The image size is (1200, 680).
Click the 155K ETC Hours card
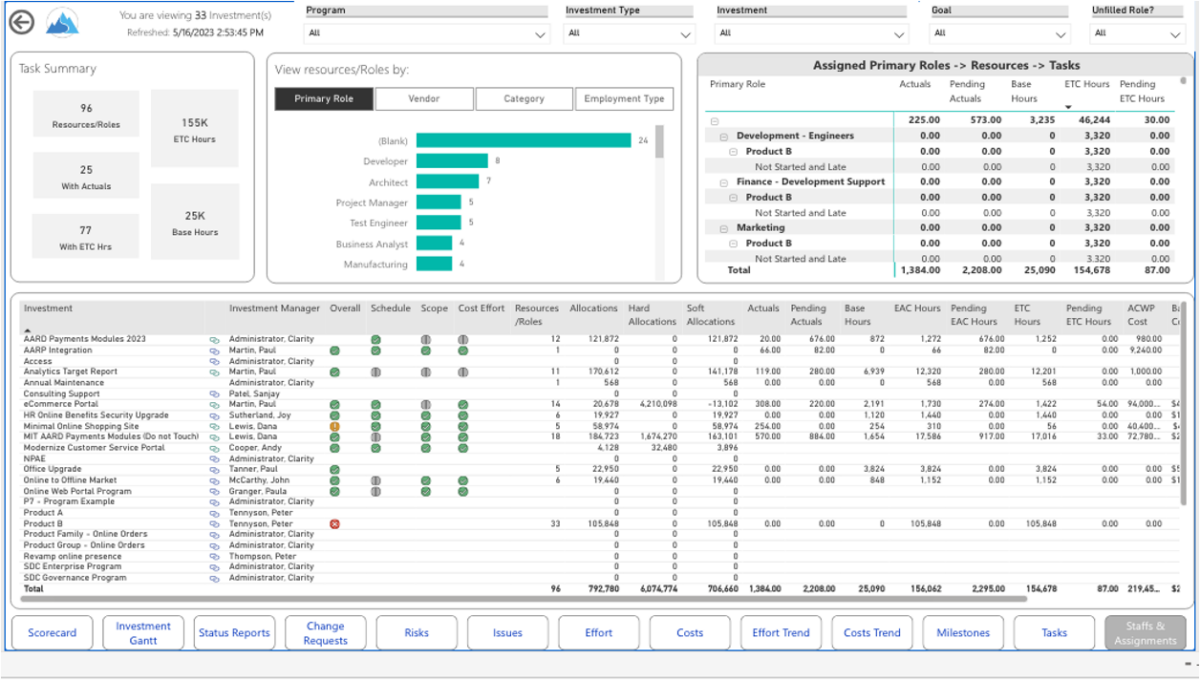pos(195,129)
